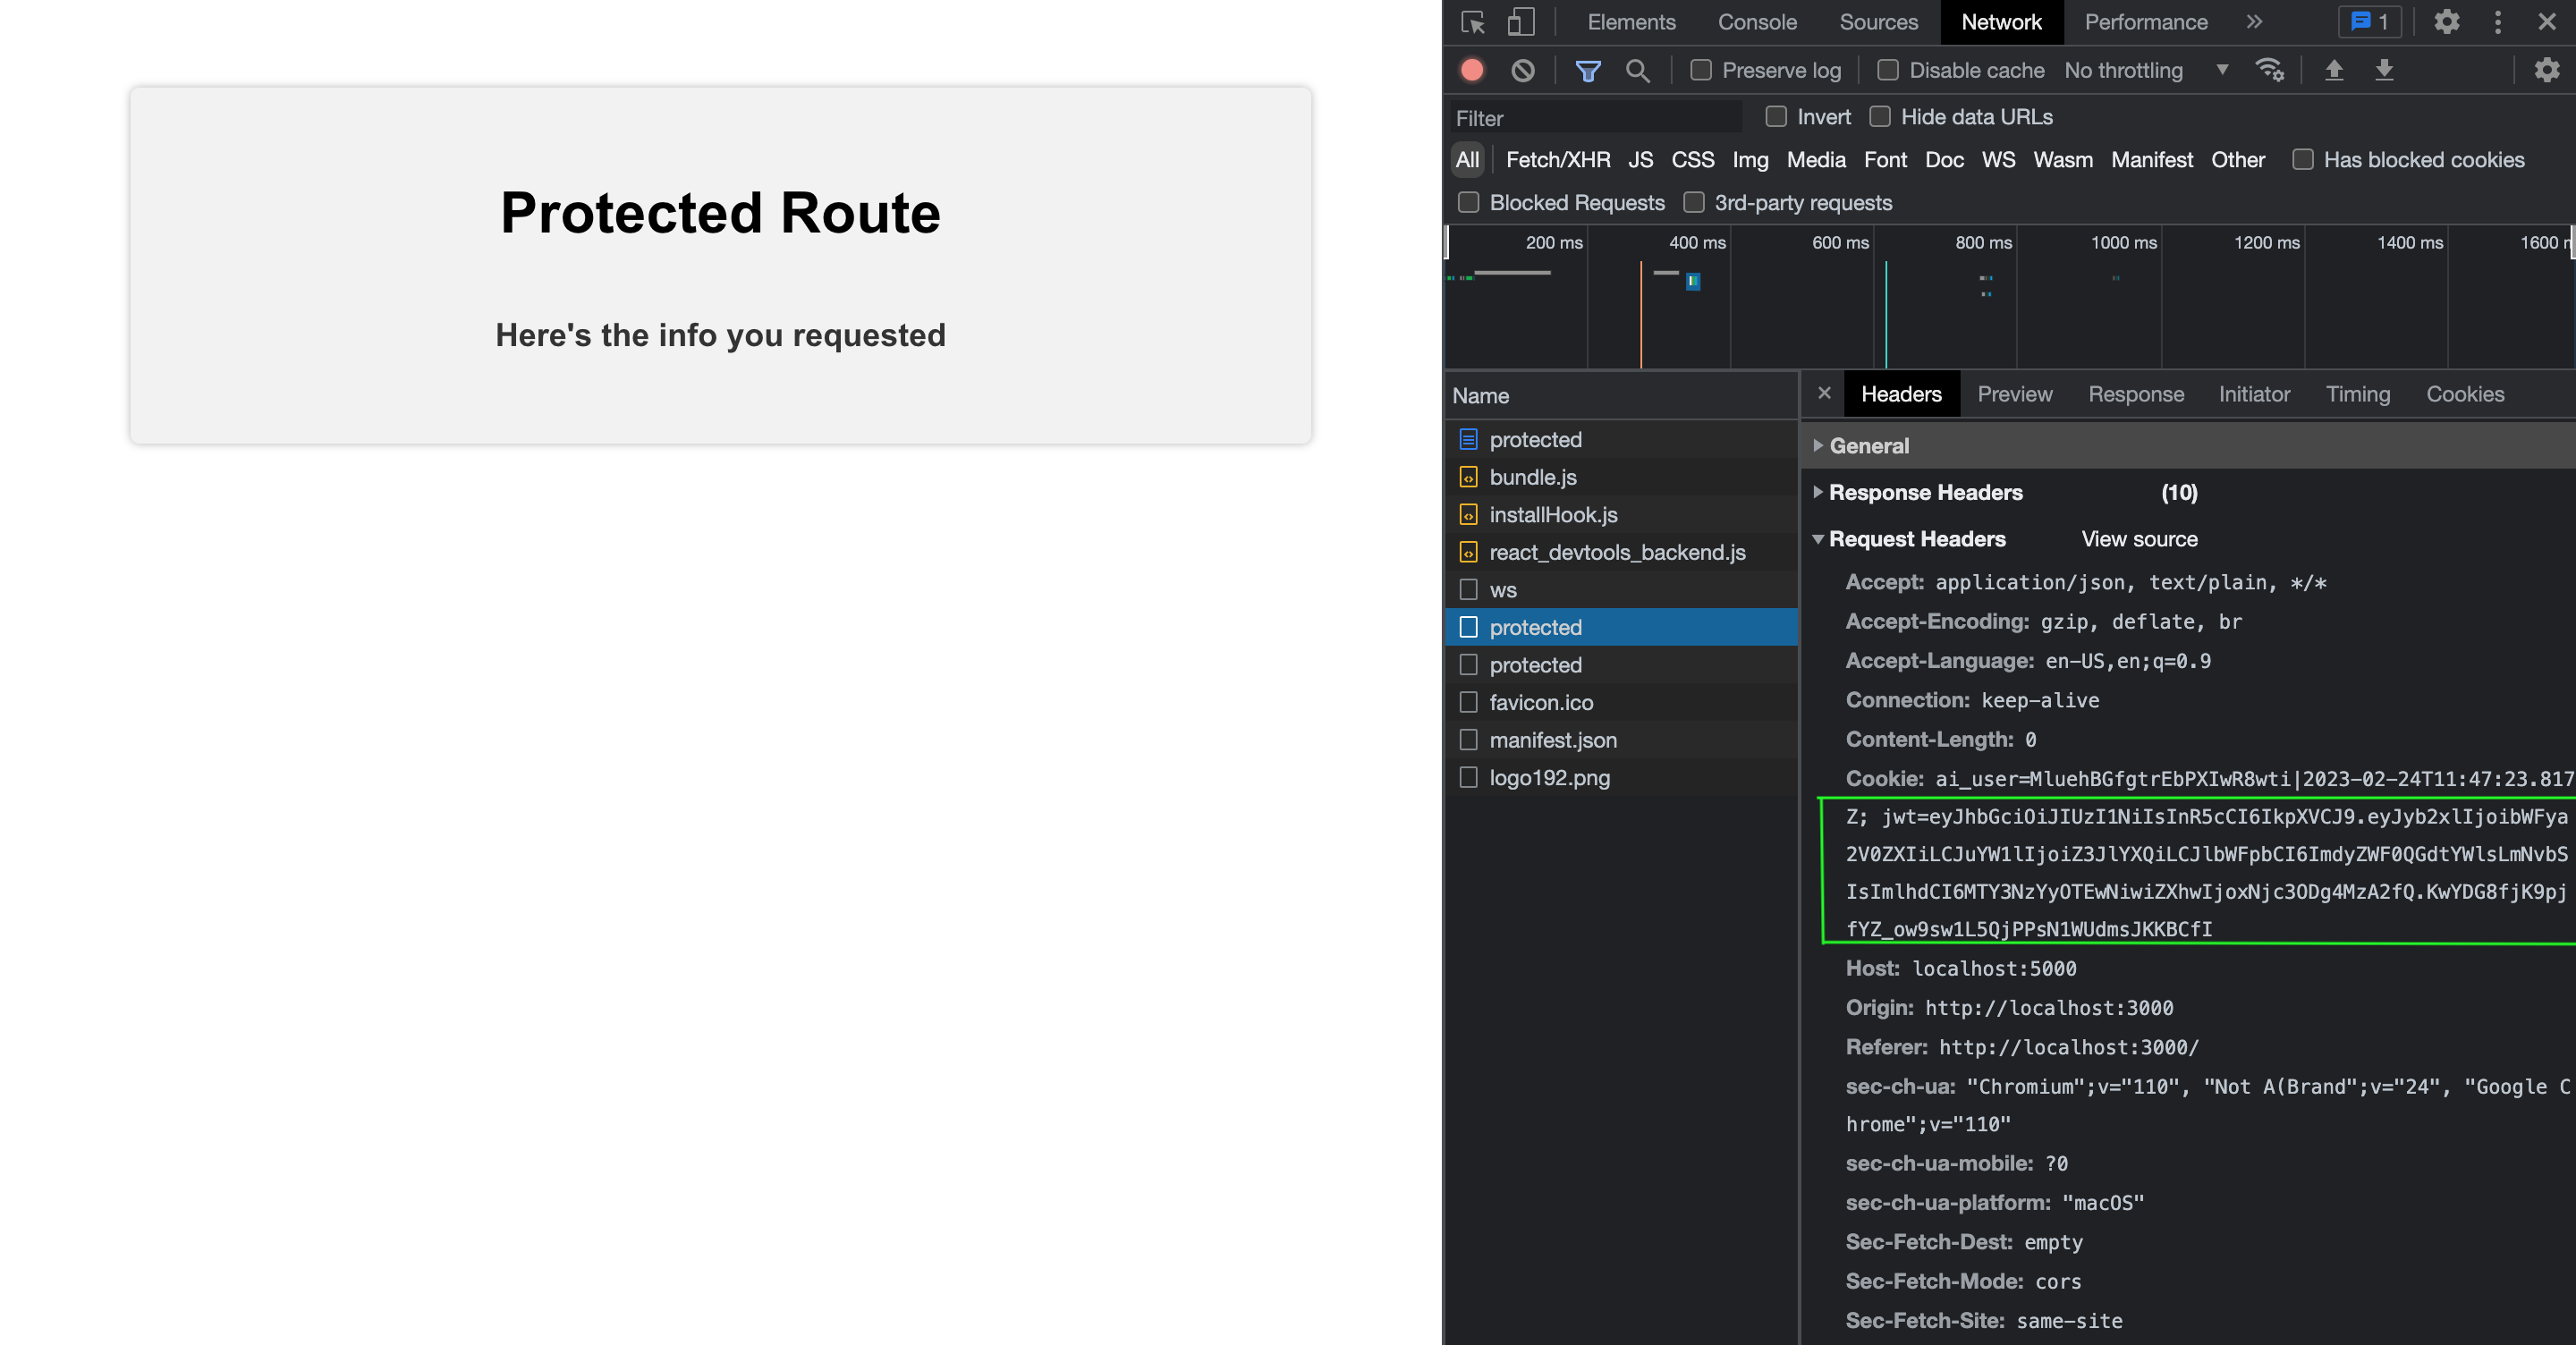Click the import HAR upload icon
The width and height of the screenshot is (2576, 1345).
2334,70
